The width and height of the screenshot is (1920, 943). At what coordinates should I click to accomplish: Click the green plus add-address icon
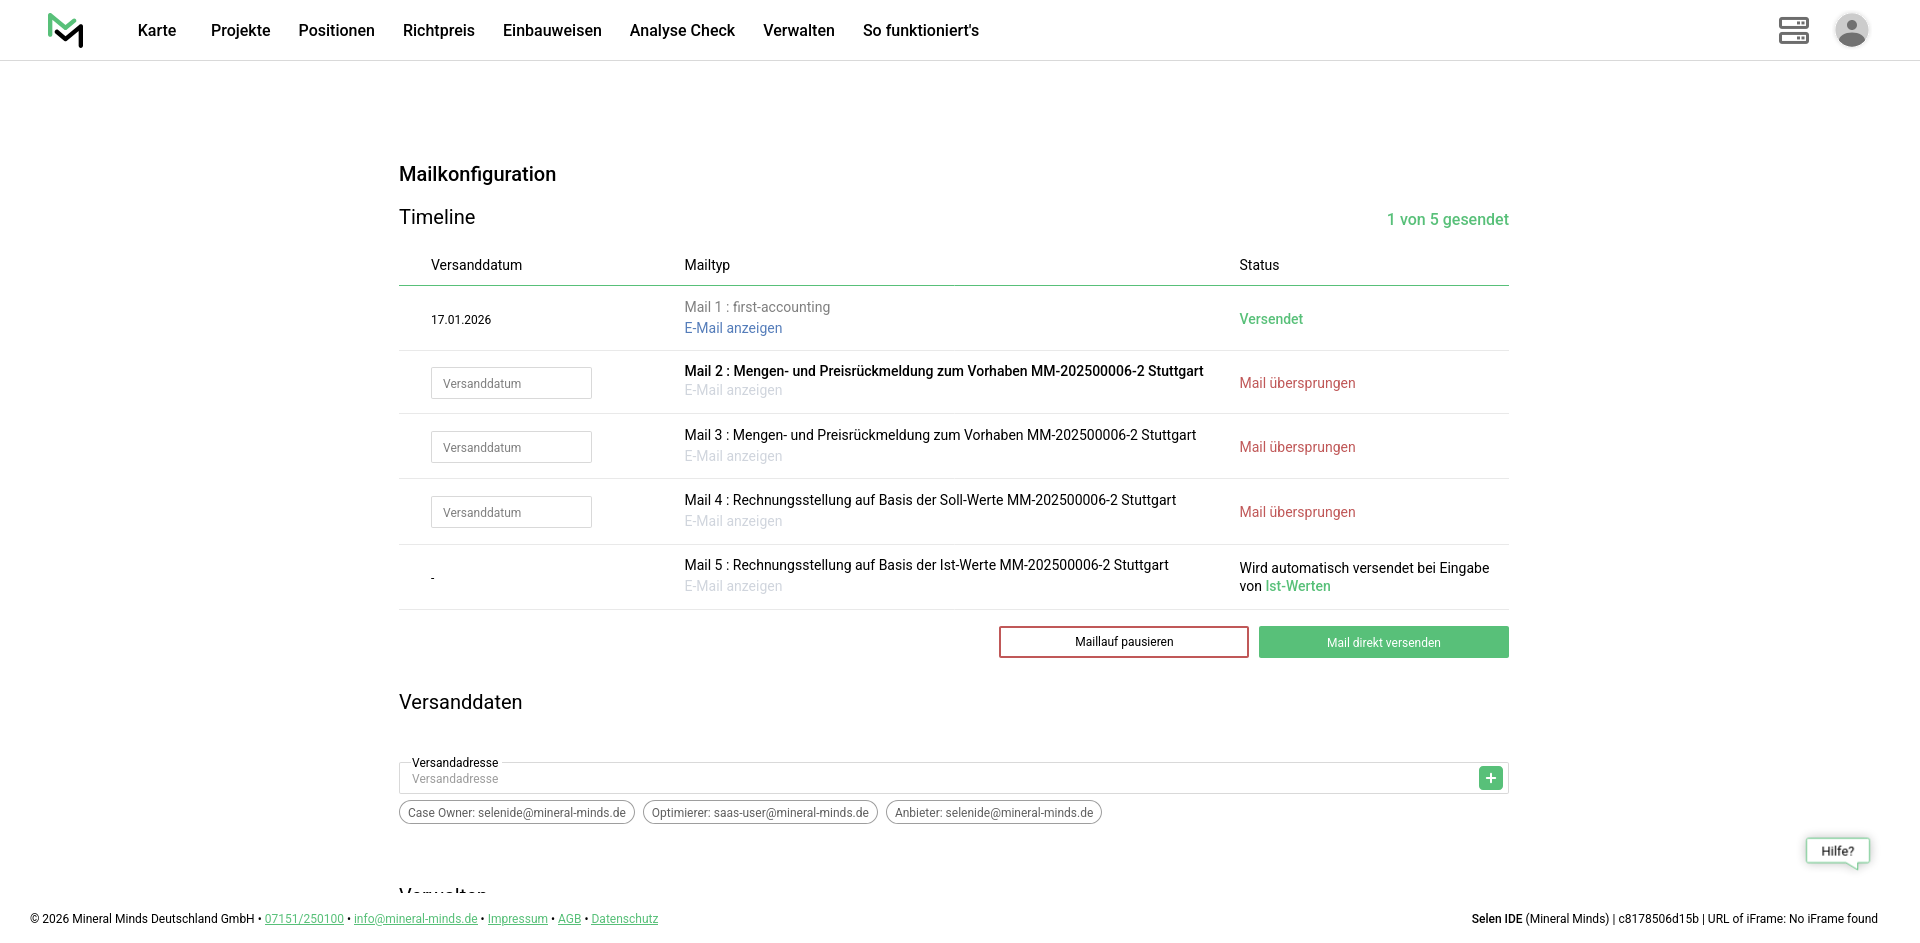(x=1490, y=778)
